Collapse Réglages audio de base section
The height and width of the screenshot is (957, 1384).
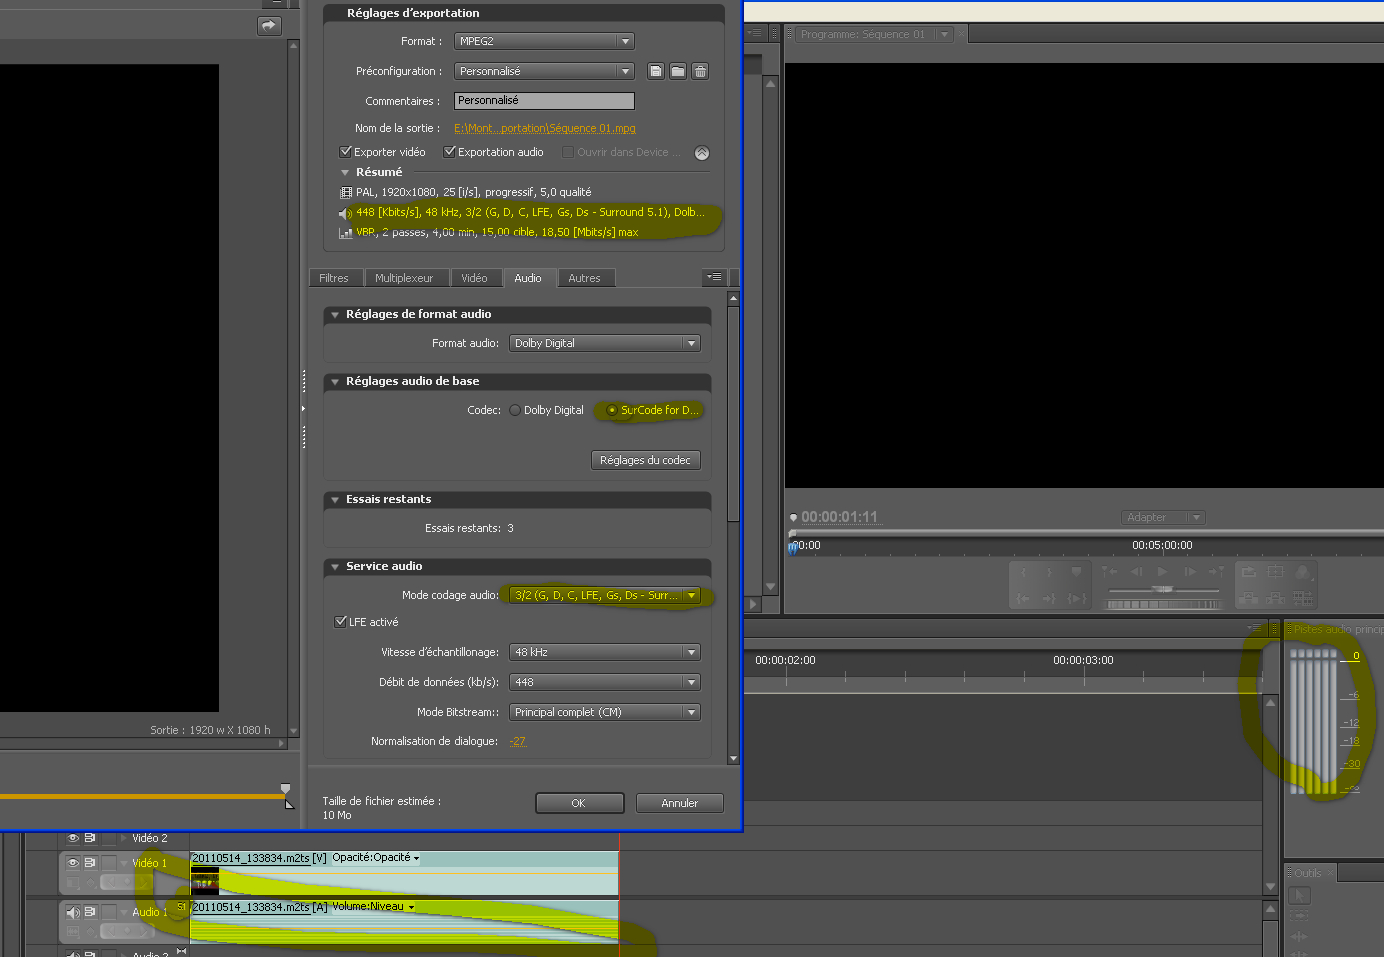335,382
